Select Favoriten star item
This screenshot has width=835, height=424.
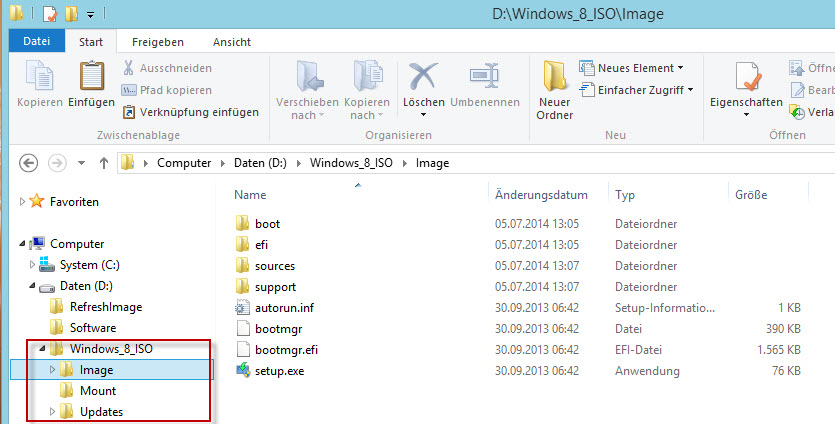36,201
